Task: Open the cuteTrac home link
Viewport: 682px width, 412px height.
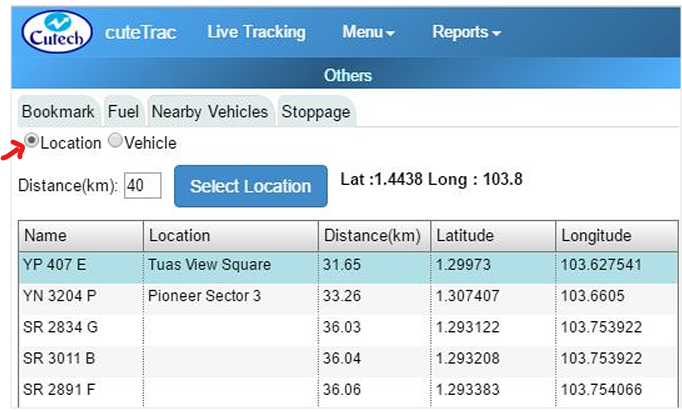Action: point(140,32)
